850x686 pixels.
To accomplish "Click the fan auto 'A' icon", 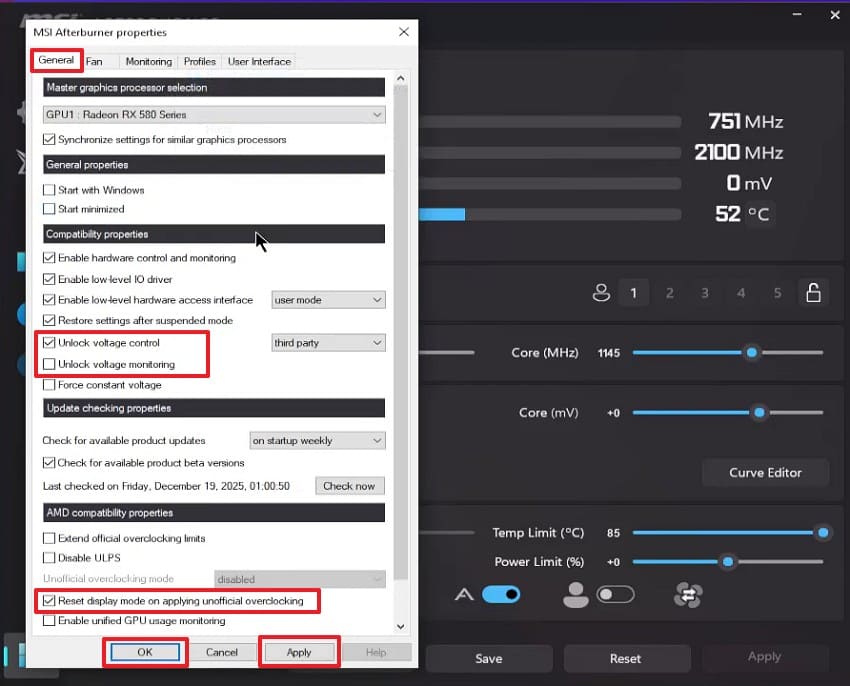I will (x=464, y=595).
